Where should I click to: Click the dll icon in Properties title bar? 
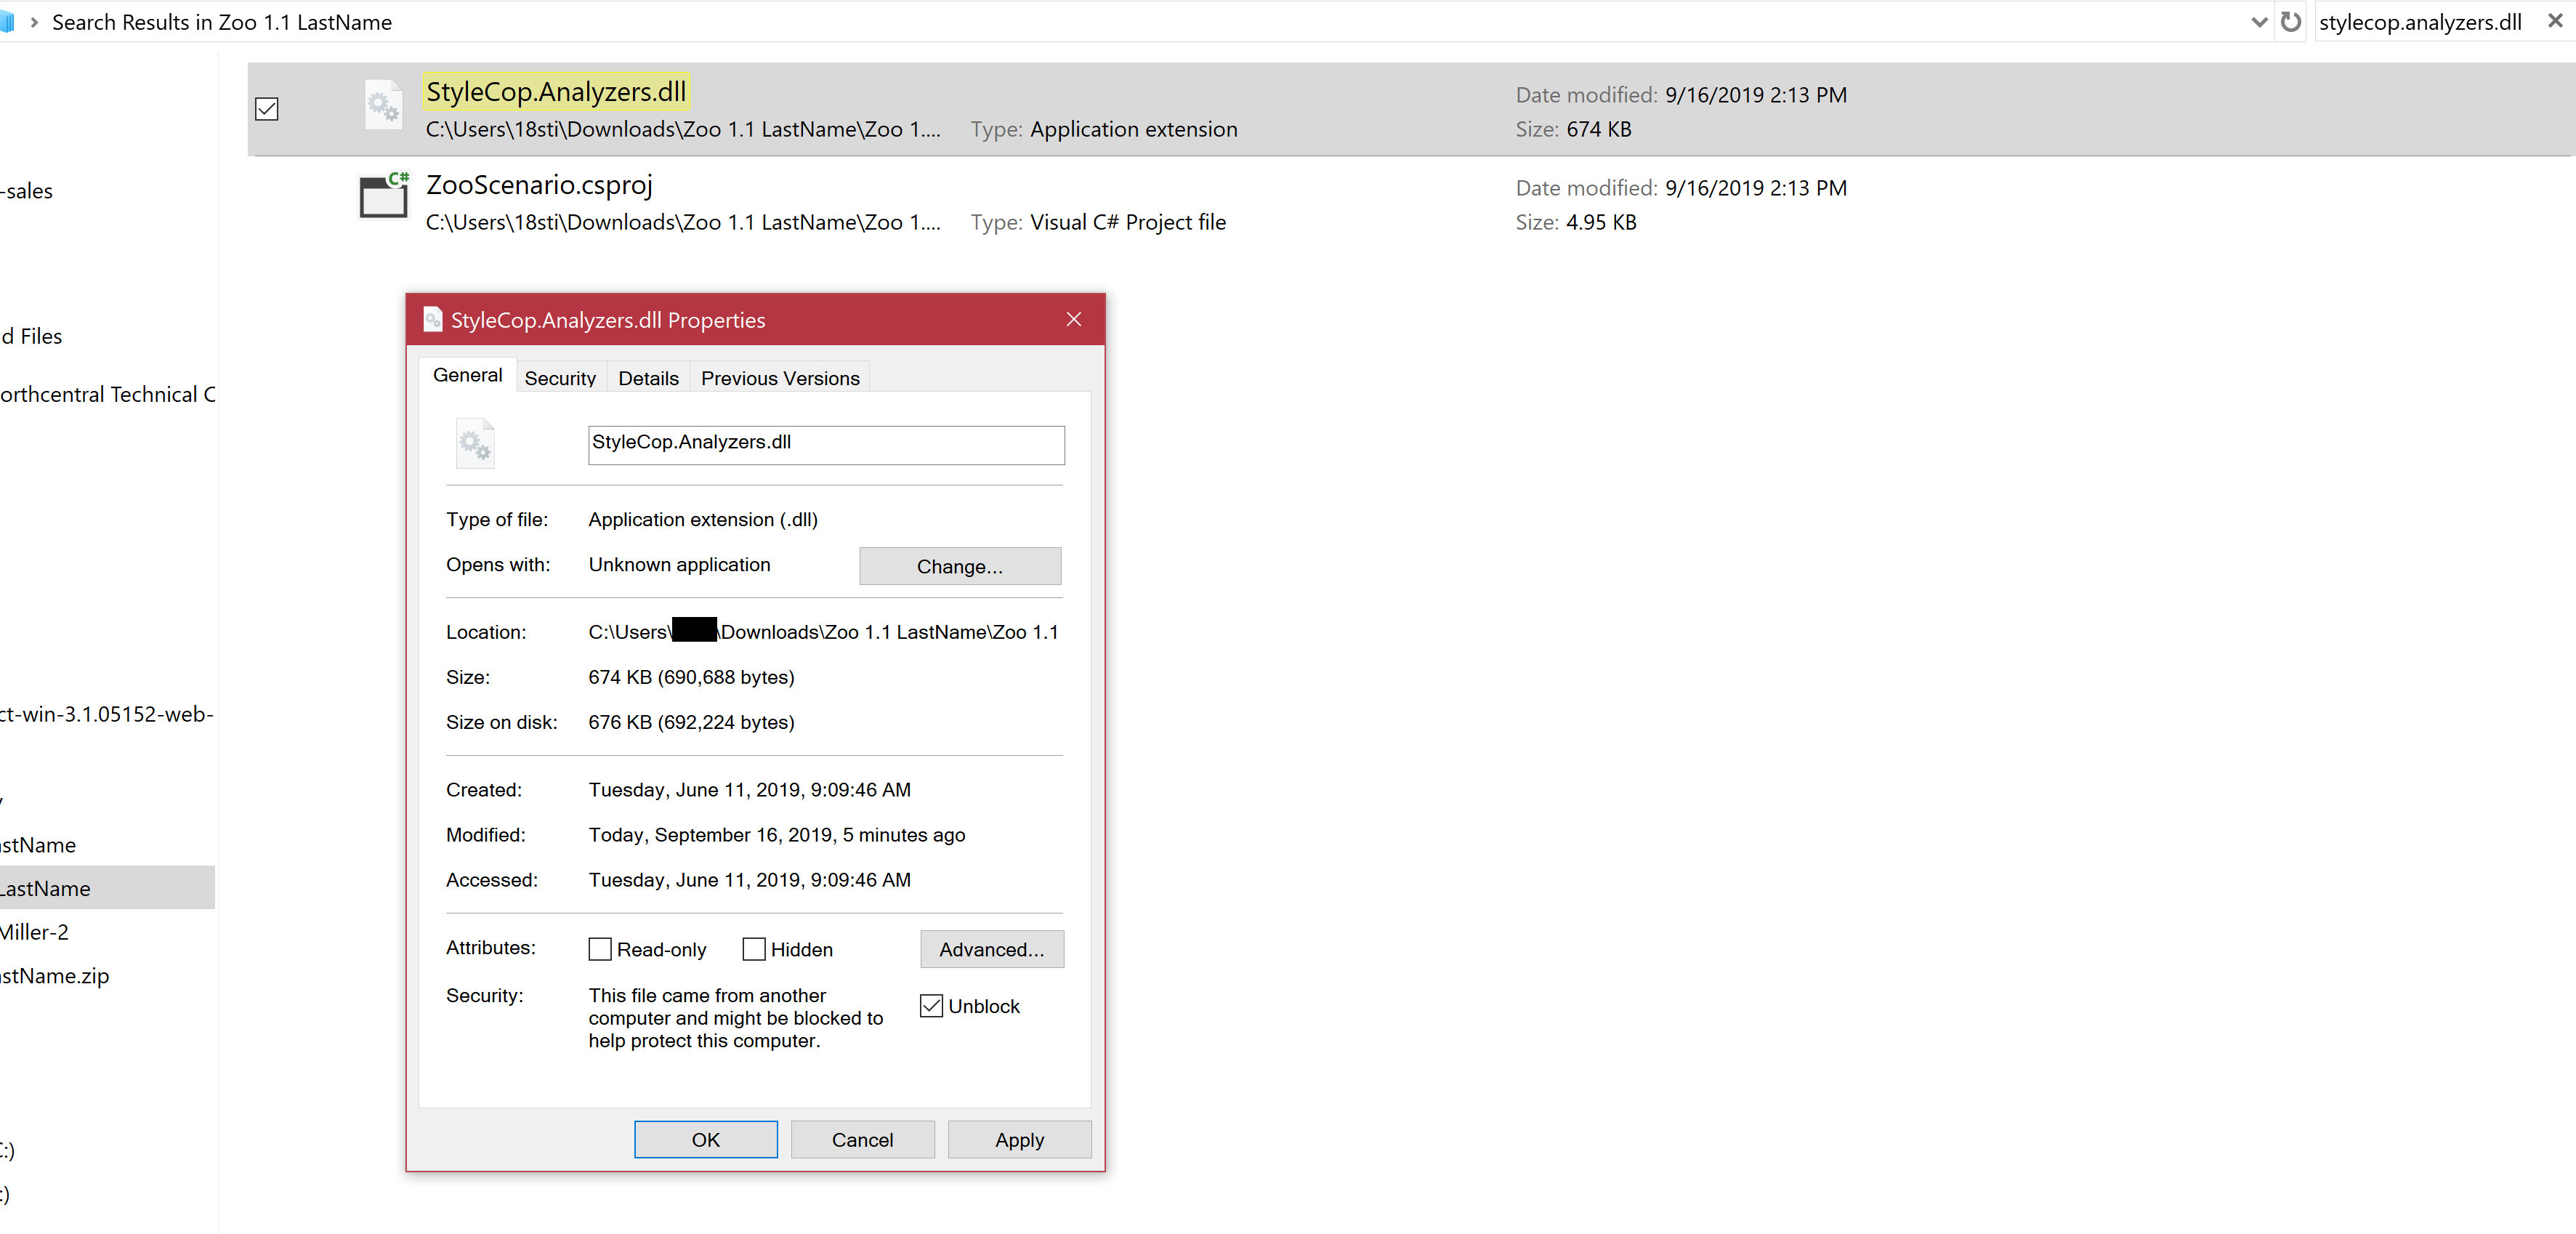[433, 319]
